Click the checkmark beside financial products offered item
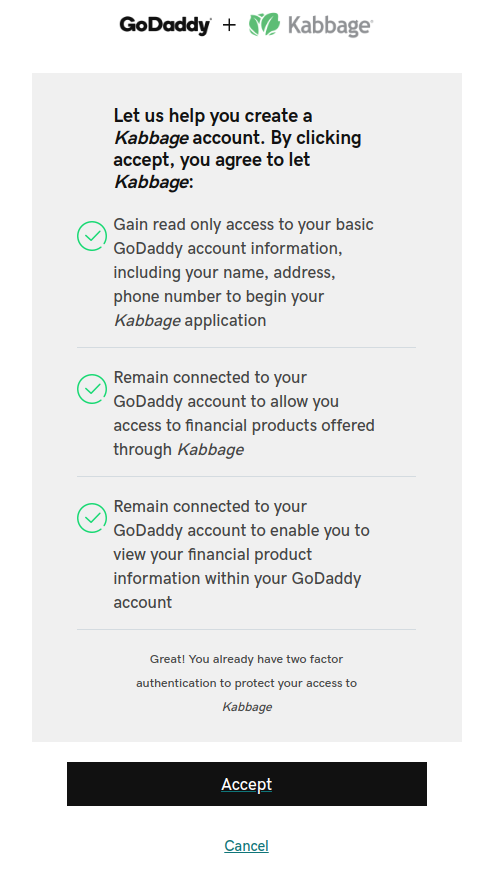 [92, 389]
